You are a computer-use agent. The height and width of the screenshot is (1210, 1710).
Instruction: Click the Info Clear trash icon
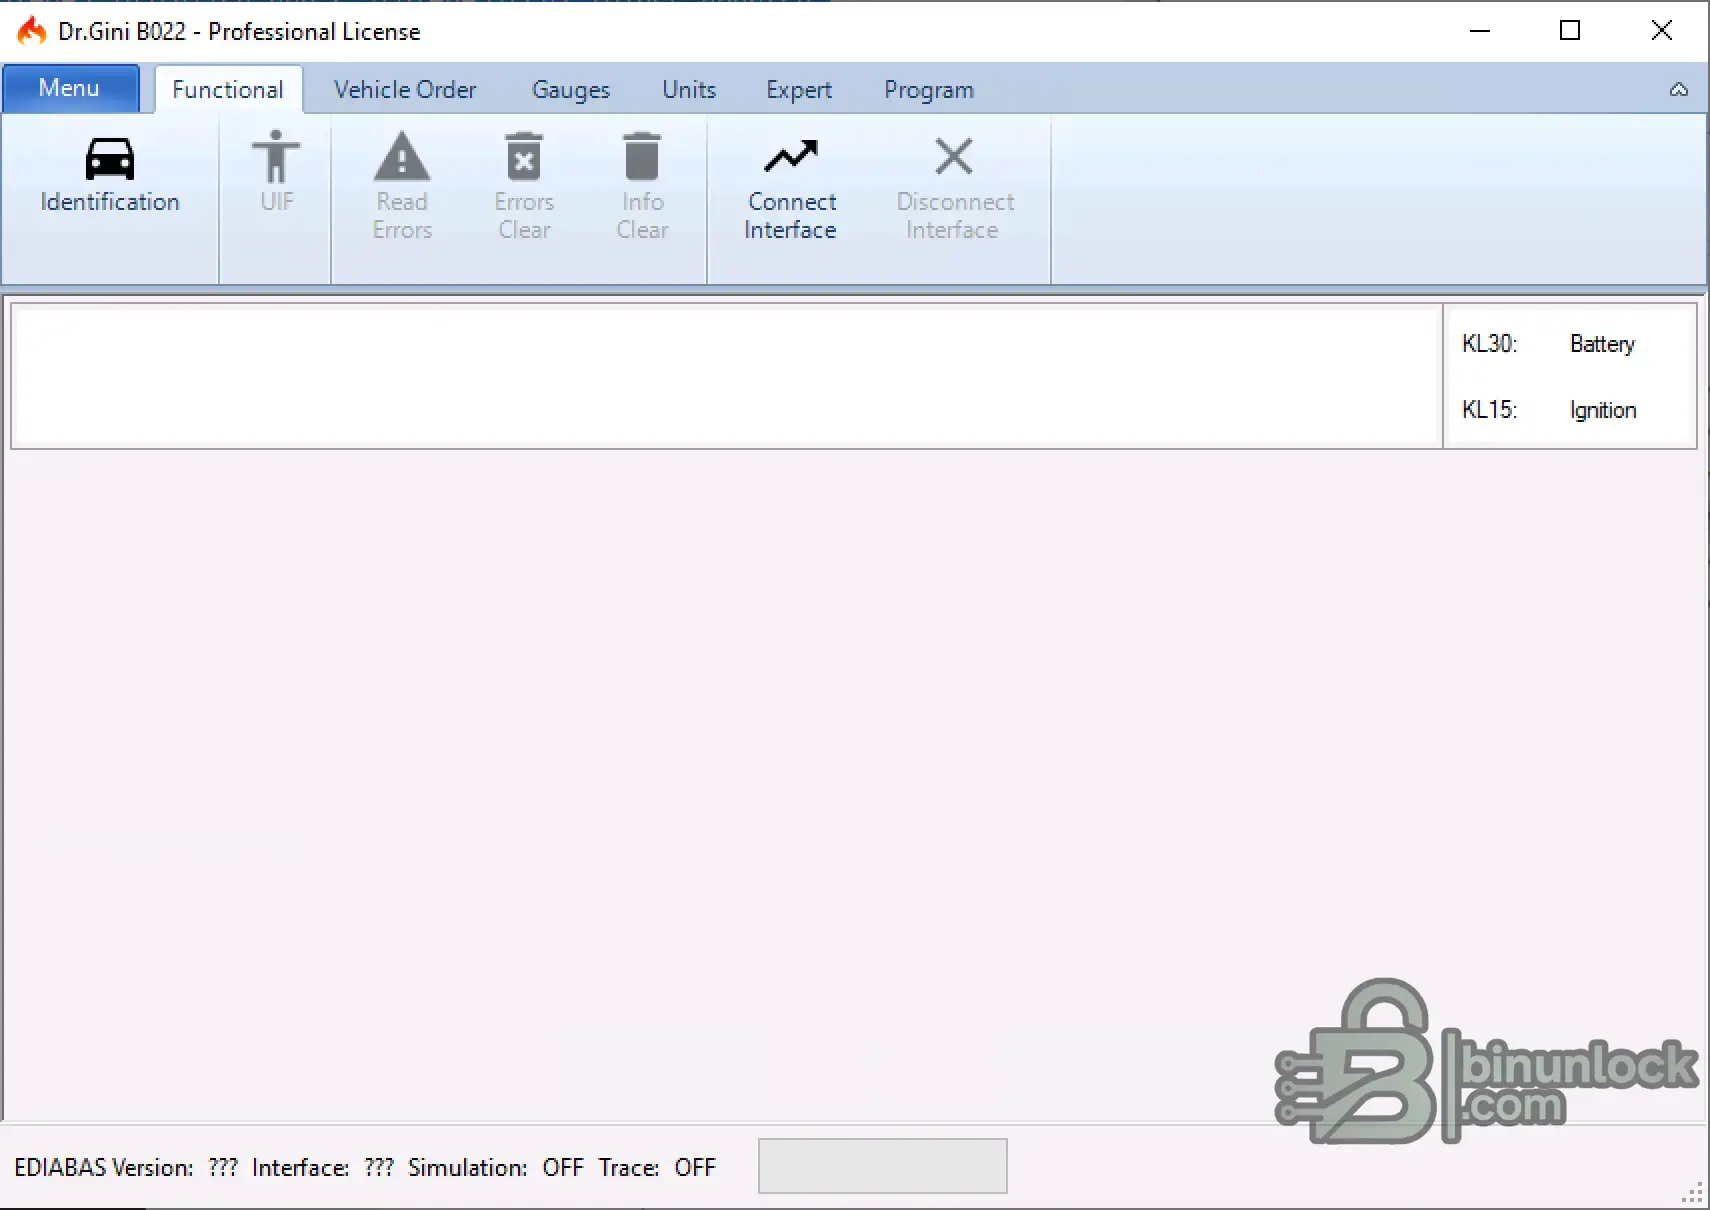coord(642,157)
